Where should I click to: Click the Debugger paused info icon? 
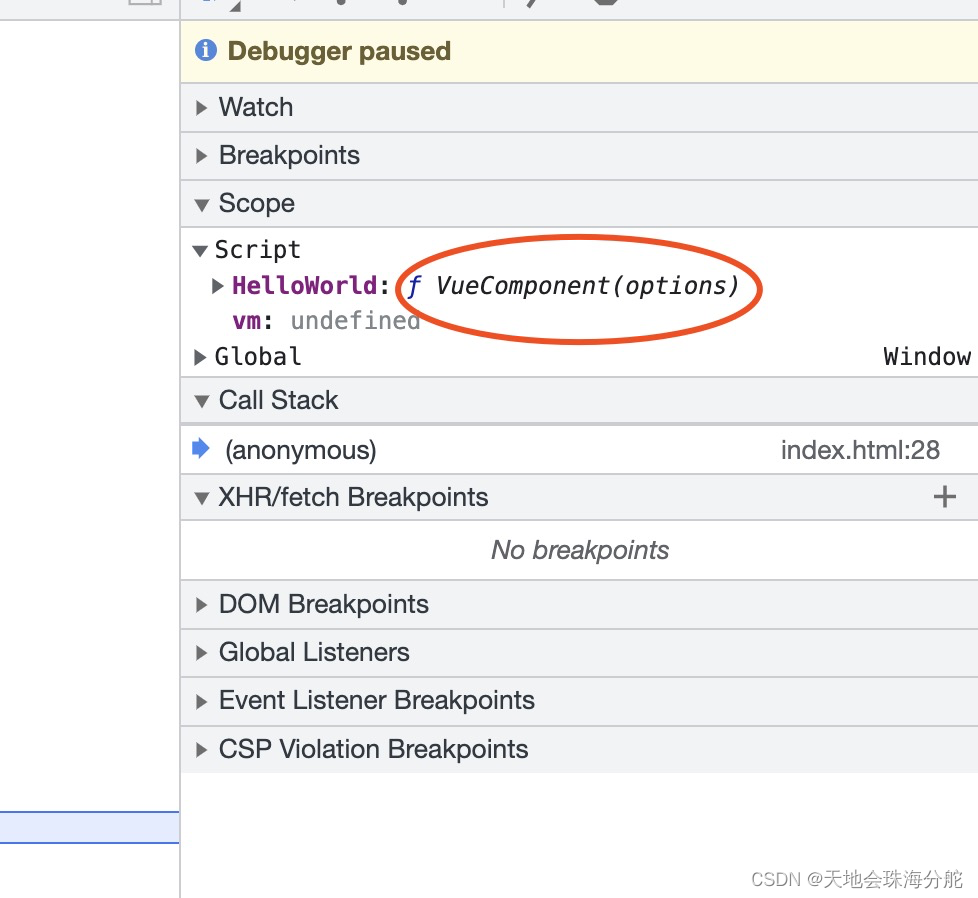point(206,50)
